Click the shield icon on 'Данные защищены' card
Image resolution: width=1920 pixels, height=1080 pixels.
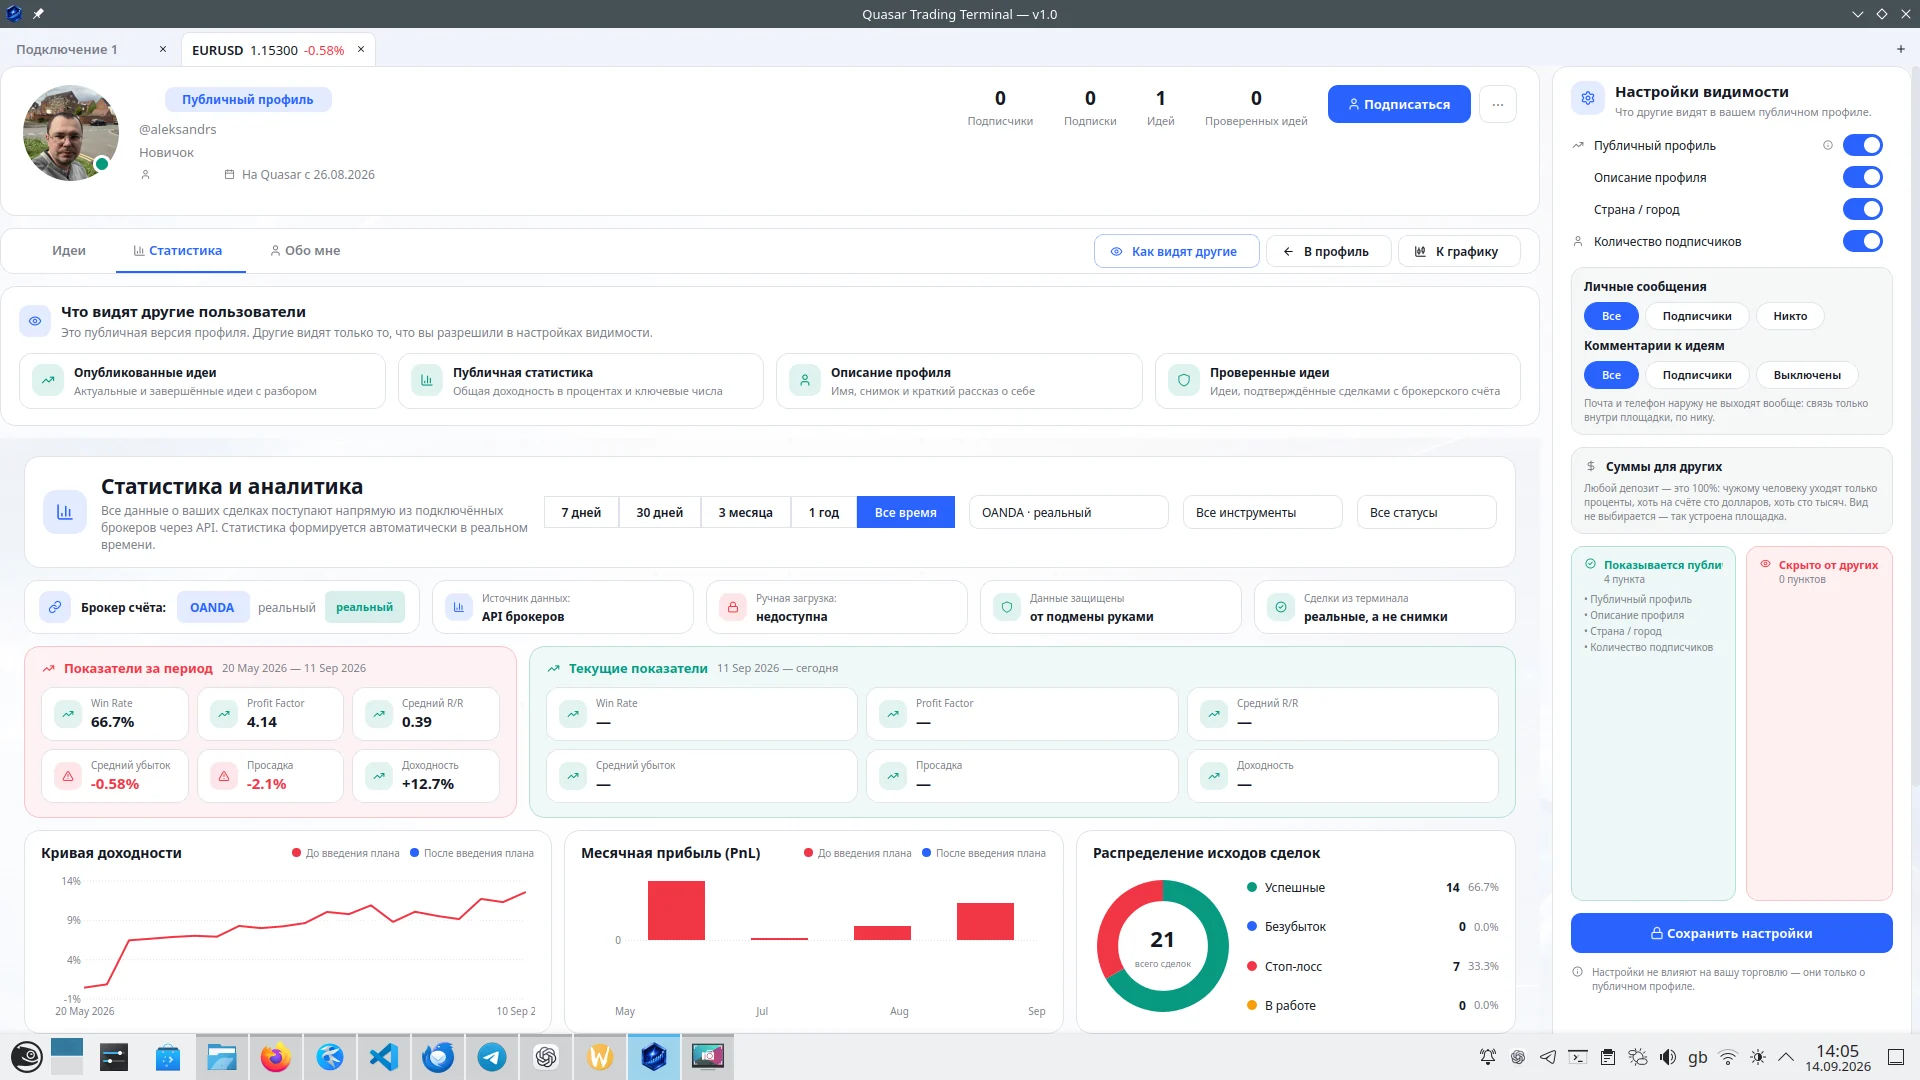(1007, 607)
